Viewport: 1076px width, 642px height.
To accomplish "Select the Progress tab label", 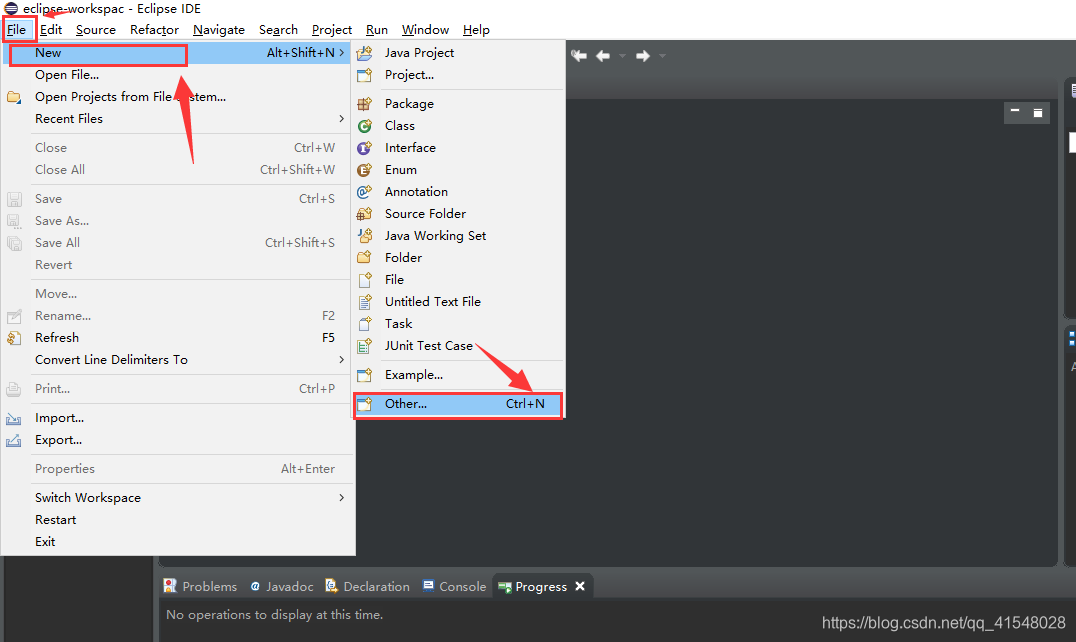I will (541, 586).
